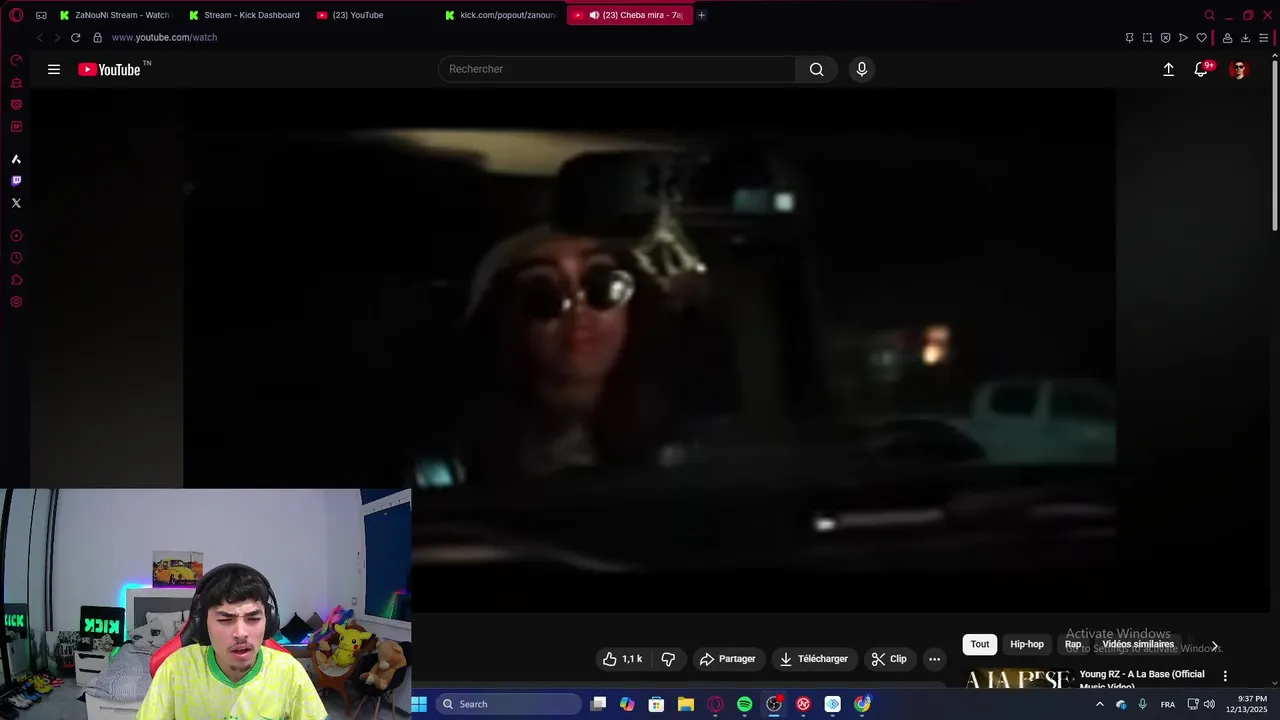Select the Cheba mira active tab
Viewport: 1280px width, 720px height.
point(629,15)
